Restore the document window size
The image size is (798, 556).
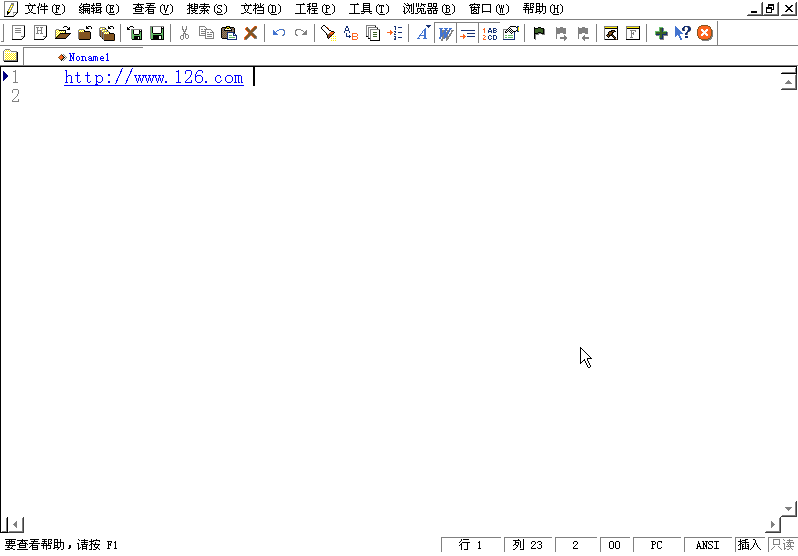point(770,9)
